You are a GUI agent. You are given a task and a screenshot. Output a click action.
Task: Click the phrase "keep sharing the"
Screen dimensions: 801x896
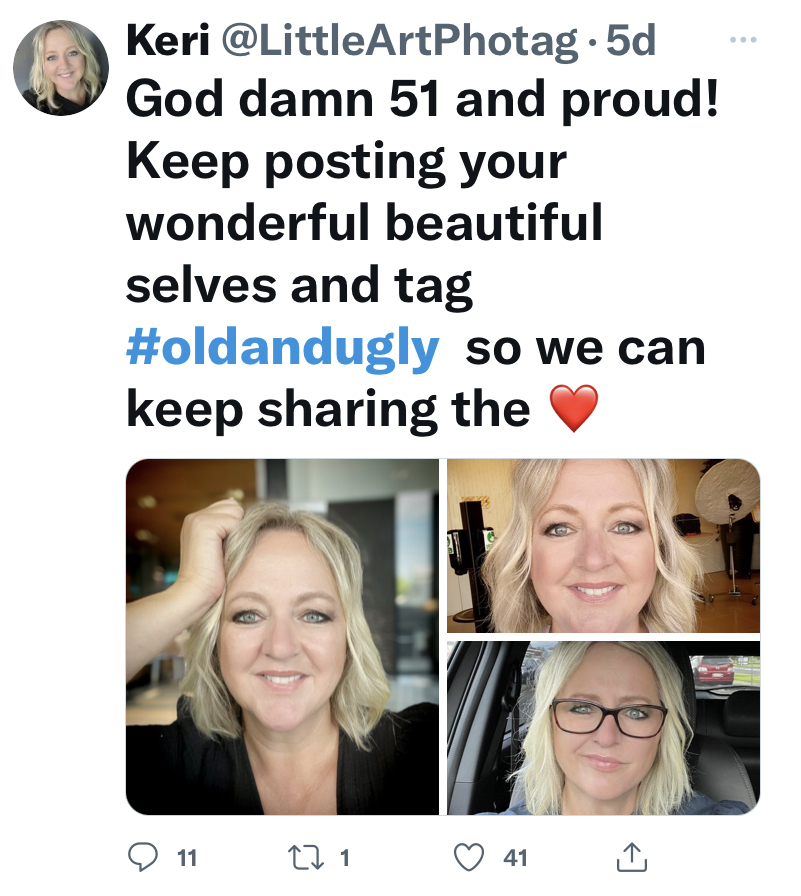[328, 409]
